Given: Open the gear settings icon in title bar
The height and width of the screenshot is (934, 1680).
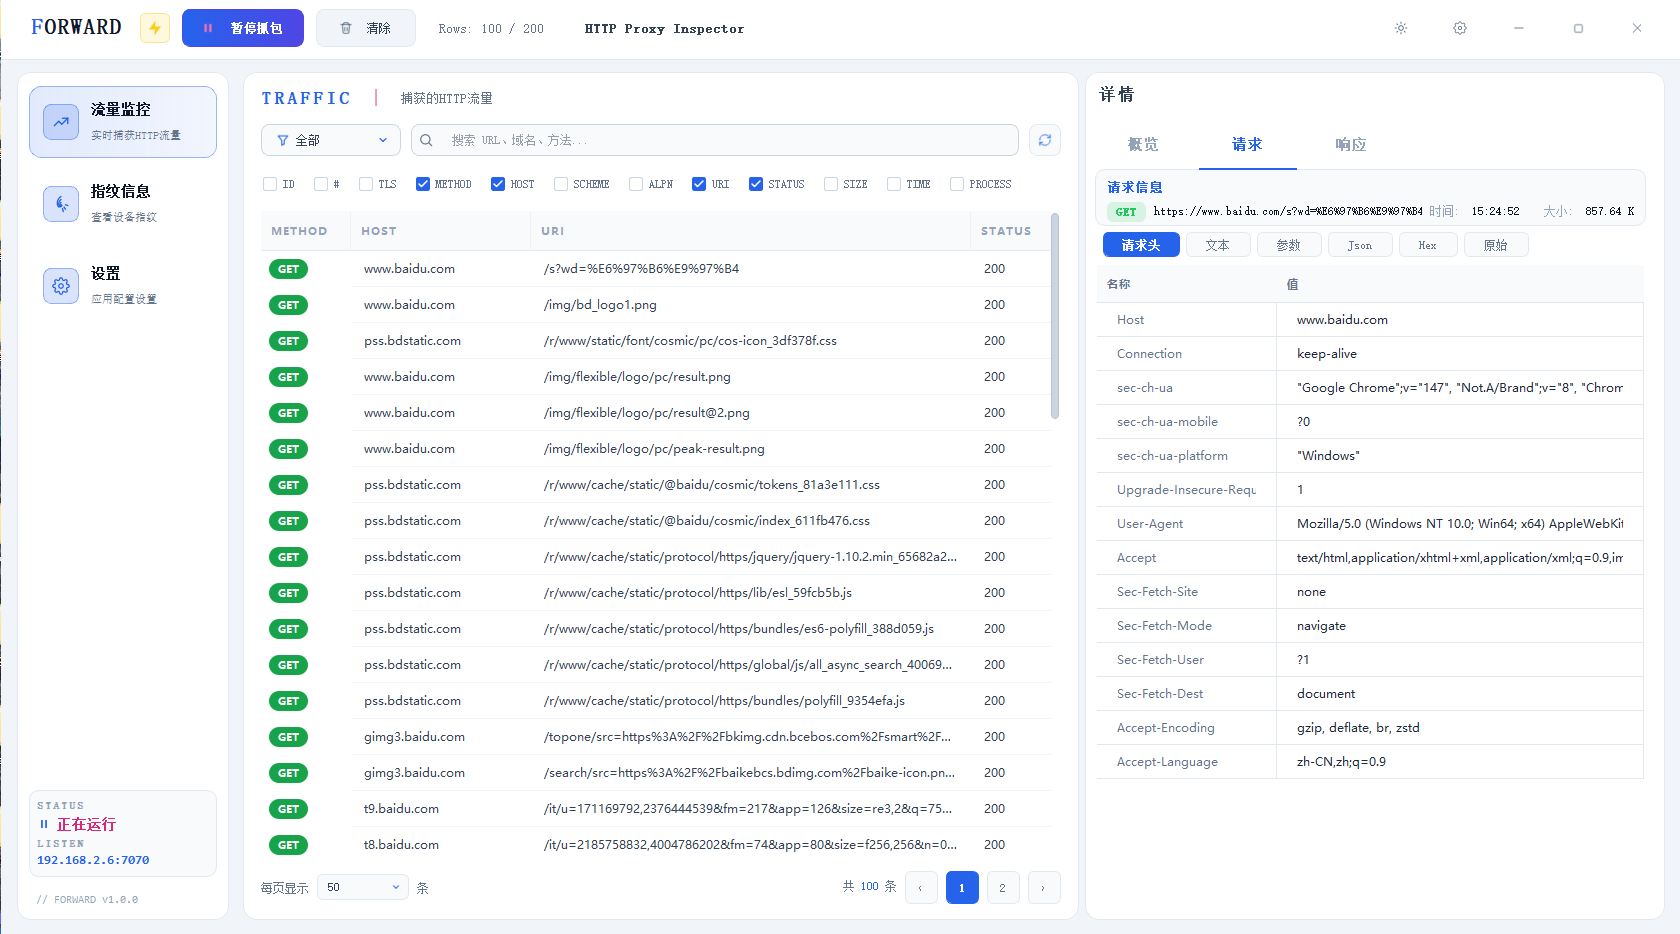Looking at the screenshot, I should (1460, 28).
